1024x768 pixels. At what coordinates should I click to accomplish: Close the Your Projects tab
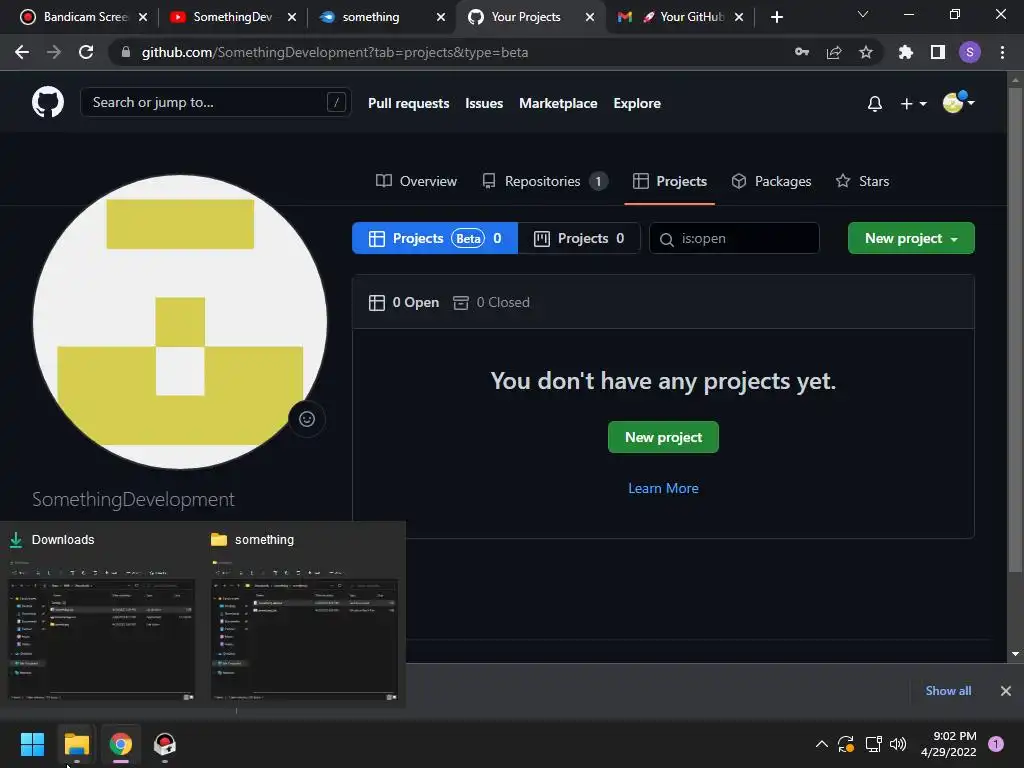tap(590, 17)
